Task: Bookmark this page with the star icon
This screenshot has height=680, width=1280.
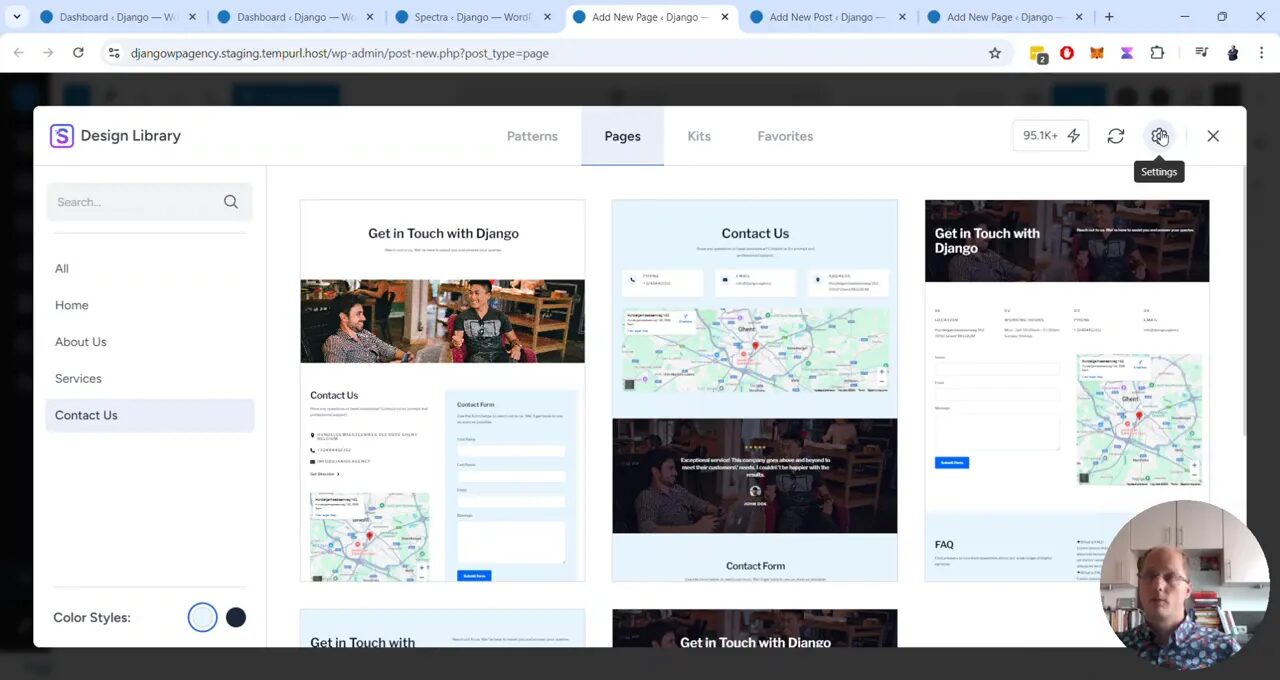Action: click(x=995, y=53)
